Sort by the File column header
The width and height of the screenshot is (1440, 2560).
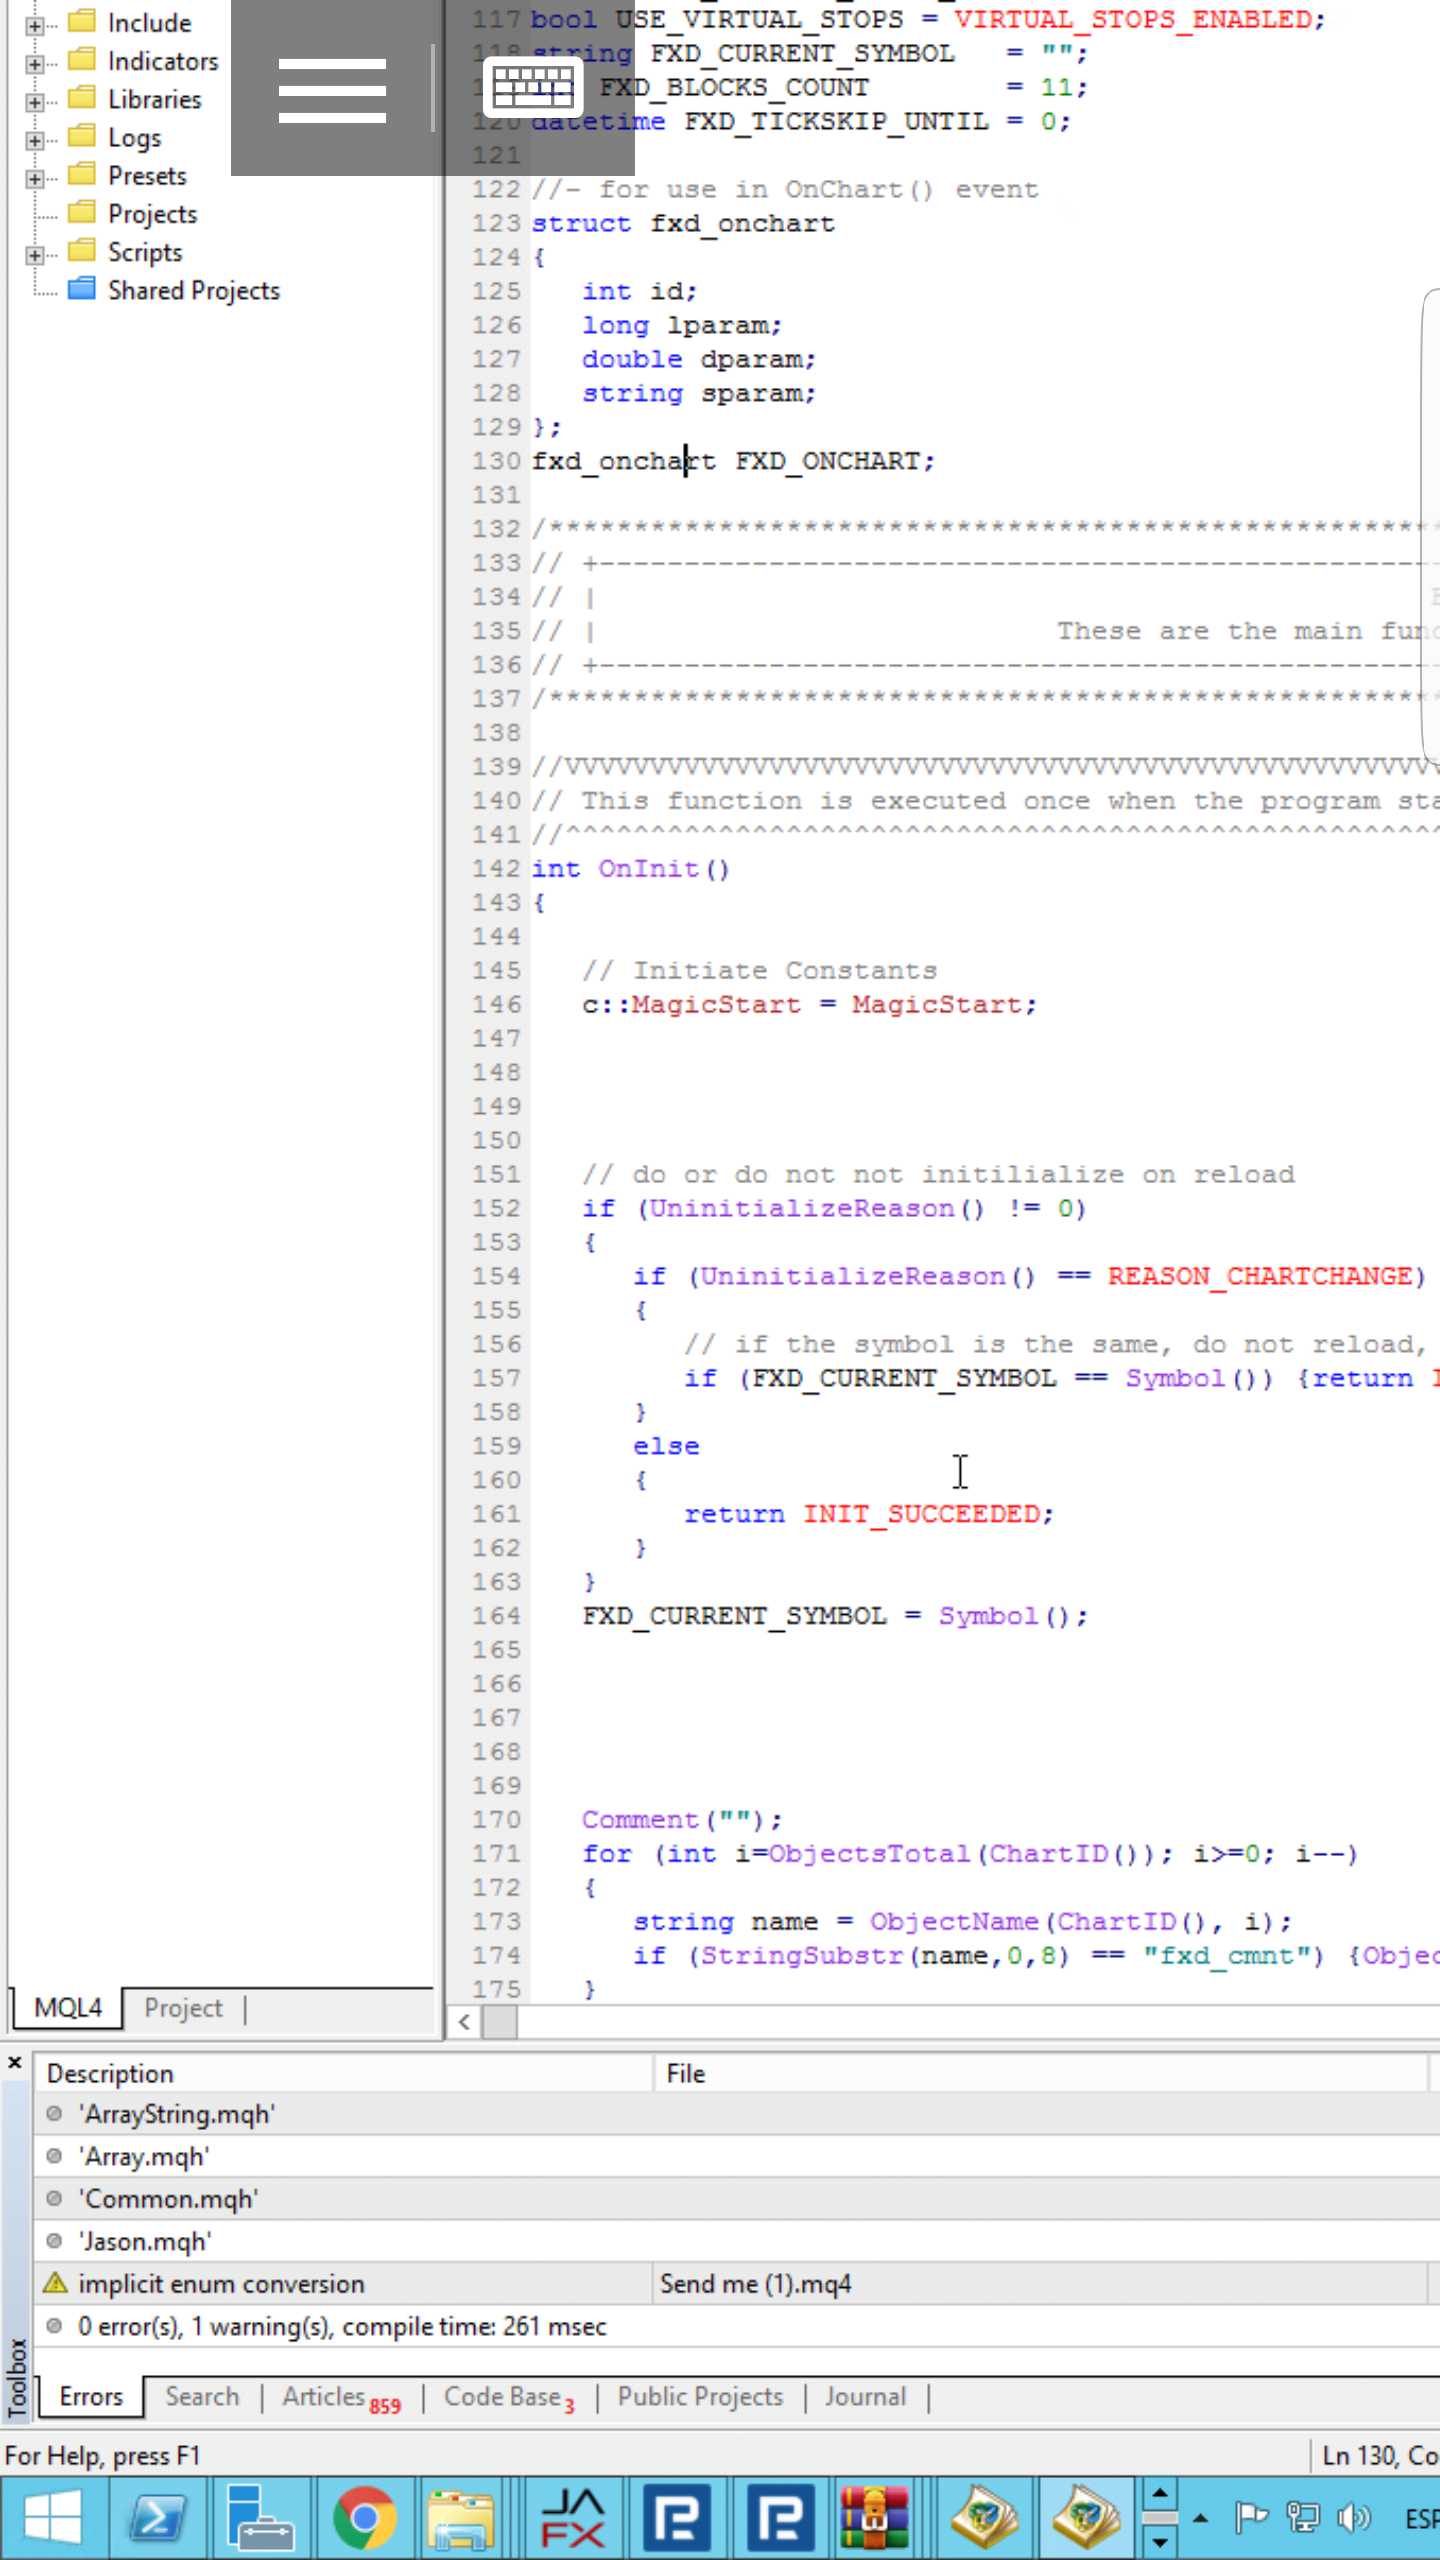[1040, 2073]
